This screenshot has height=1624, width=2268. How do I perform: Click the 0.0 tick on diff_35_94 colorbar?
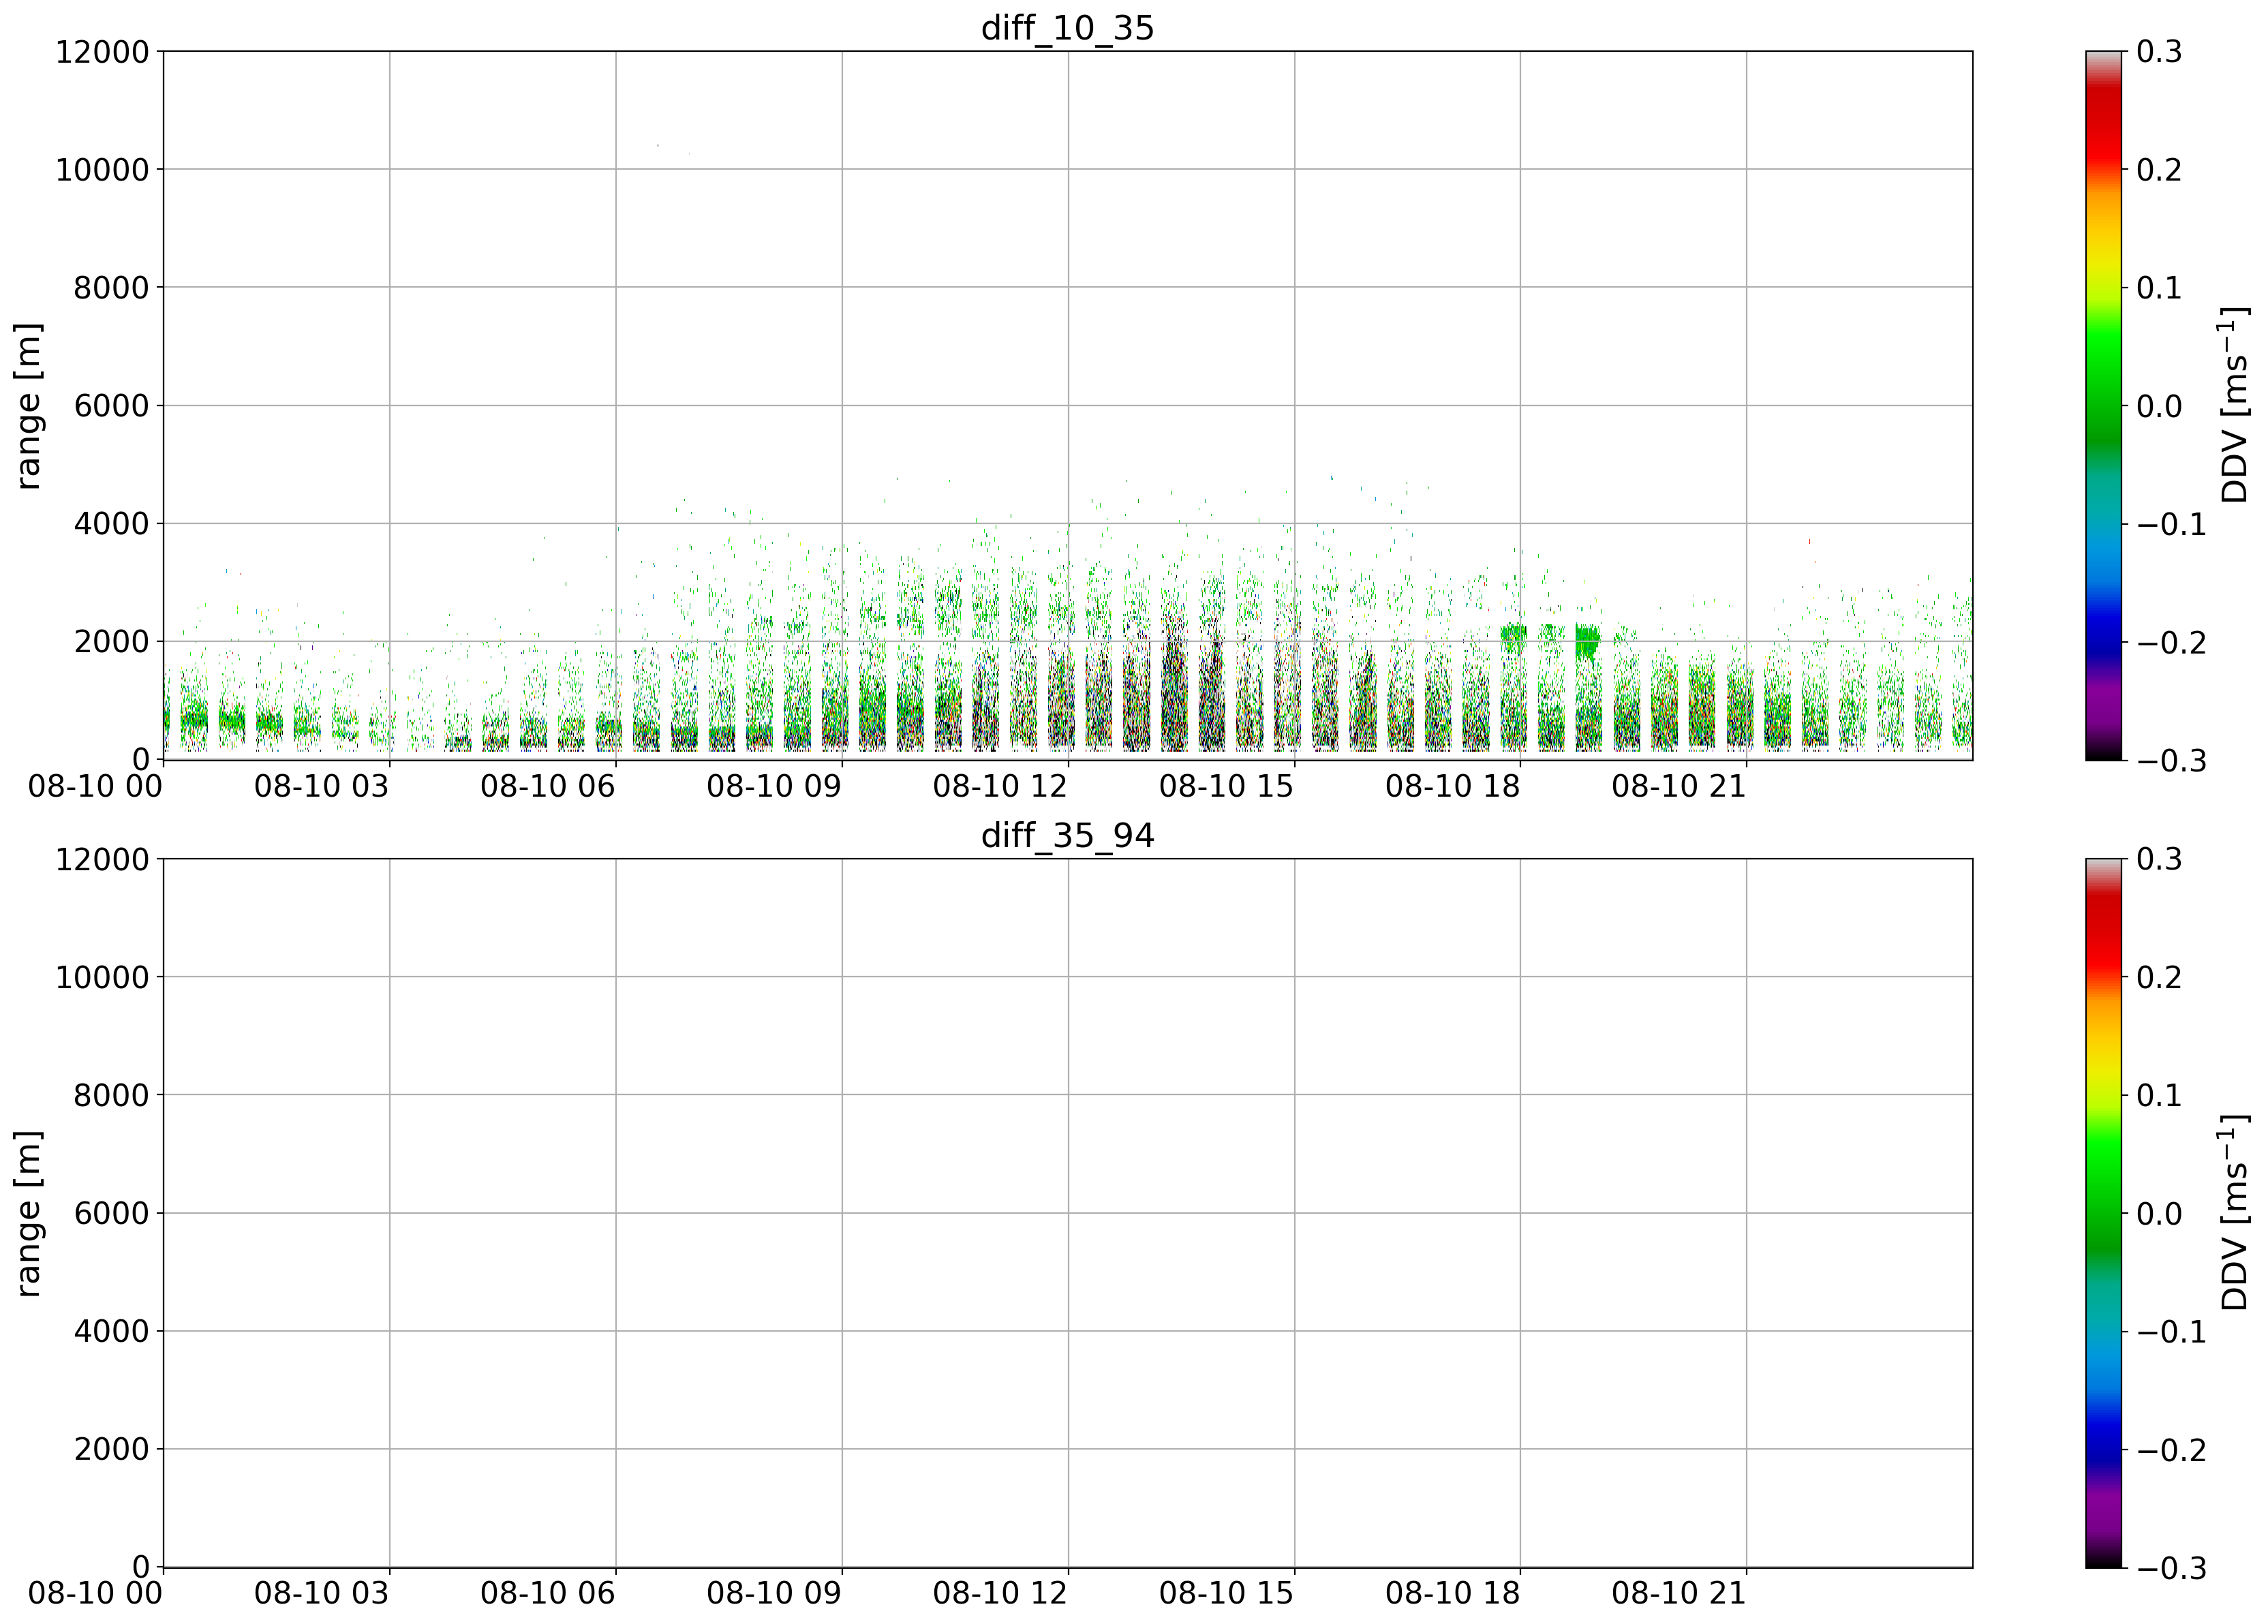pyautogui.click(x=2160, y=1213)
